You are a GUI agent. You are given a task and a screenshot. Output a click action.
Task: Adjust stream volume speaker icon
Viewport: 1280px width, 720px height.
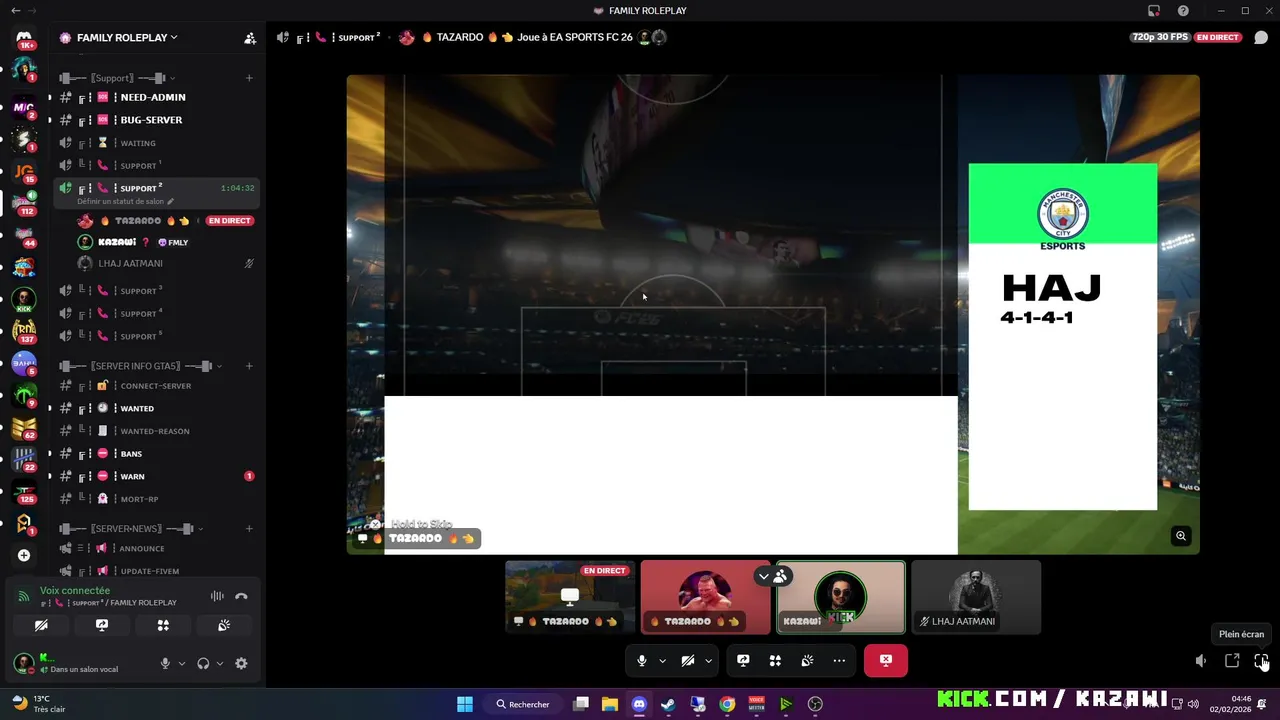click(1201, 661)
